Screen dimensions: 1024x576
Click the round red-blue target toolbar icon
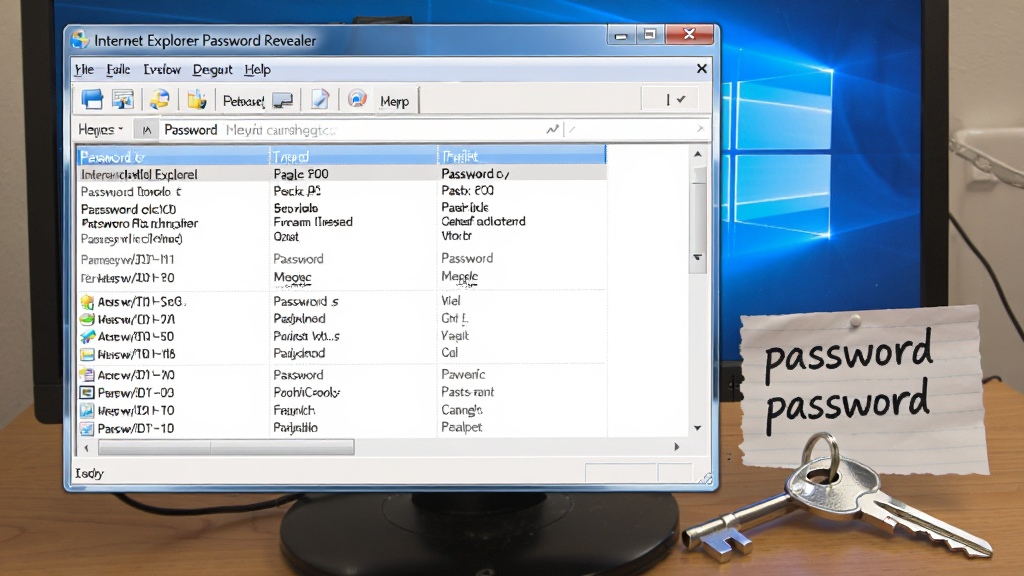point(357,99)
